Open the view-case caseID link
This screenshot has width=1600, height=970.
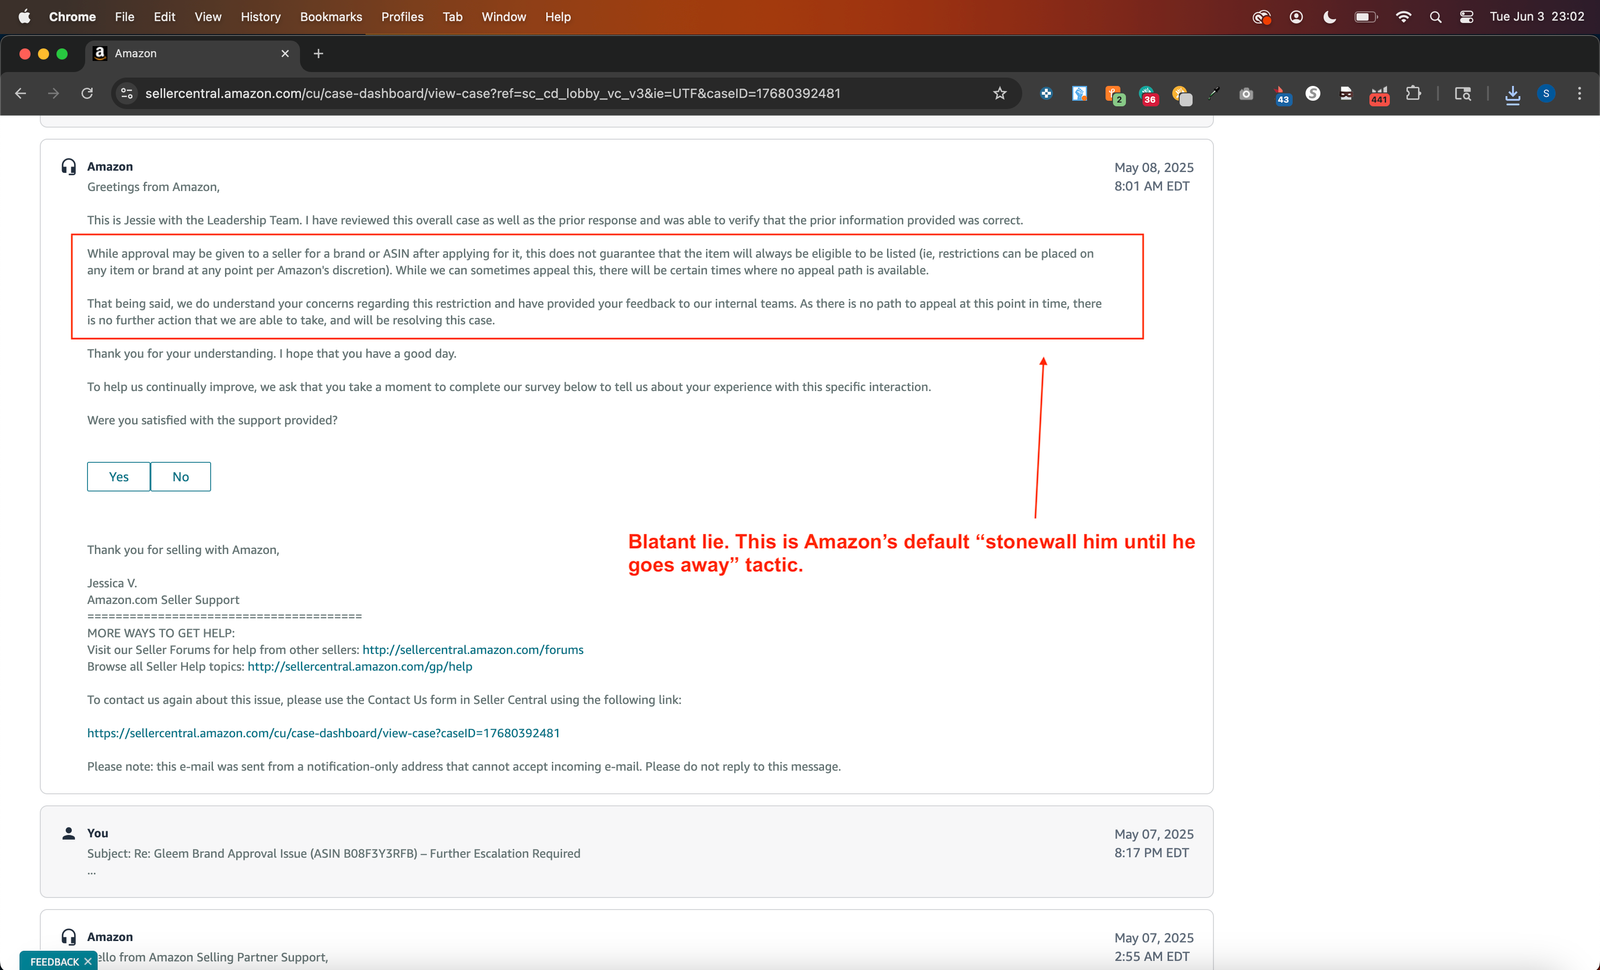tap(323, 733)
